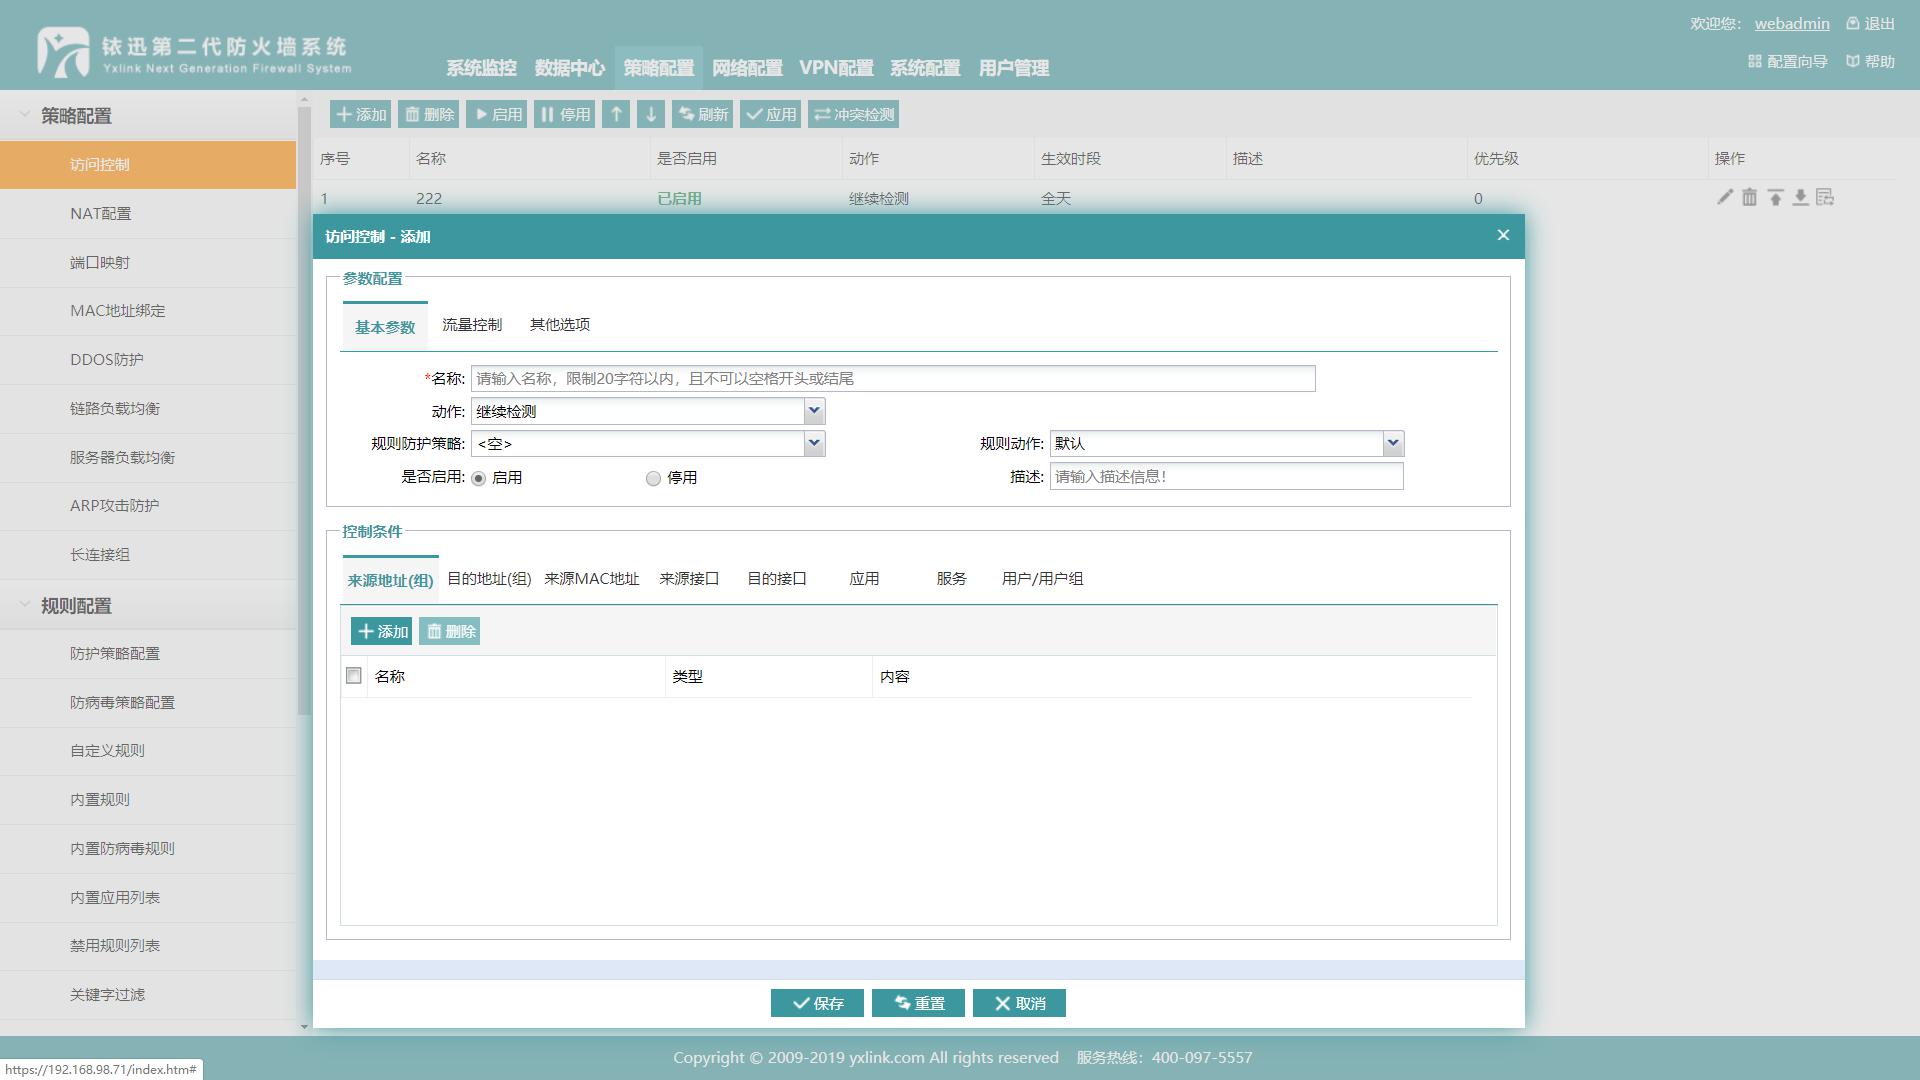Click the 应用 toolbar button
The width and height of the screenshot is (1920, 1080).
771,114
